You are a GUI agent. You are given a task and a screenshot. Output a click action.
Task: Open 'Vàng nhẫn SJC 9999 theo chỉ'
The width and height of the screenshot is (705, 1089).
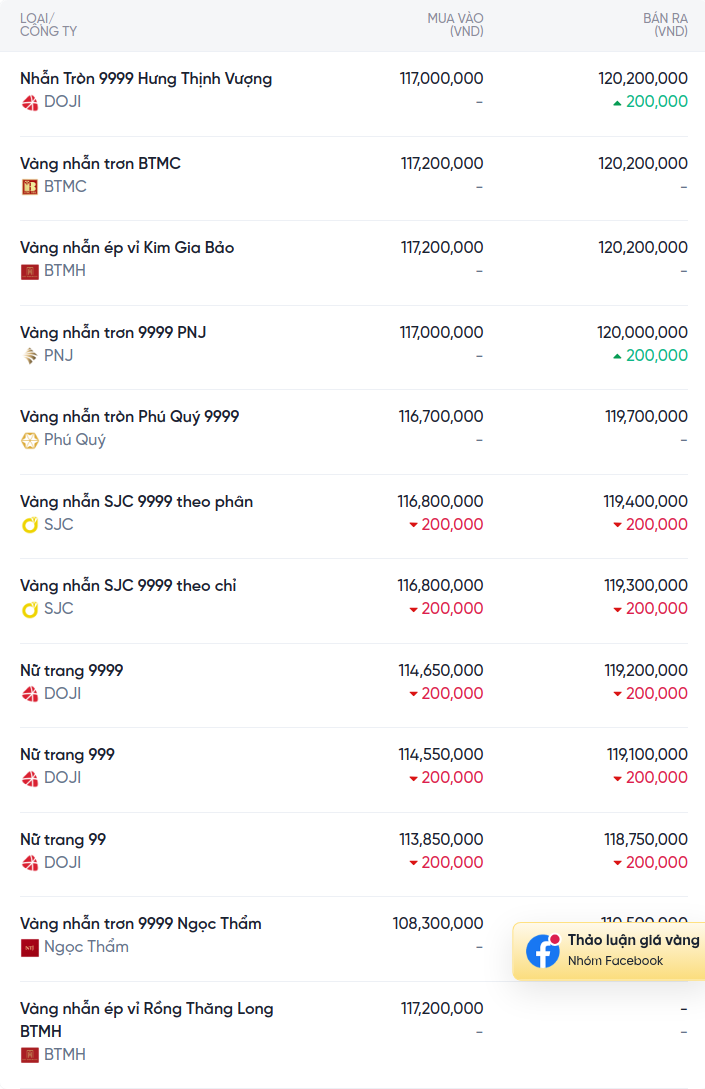point(128,586)
